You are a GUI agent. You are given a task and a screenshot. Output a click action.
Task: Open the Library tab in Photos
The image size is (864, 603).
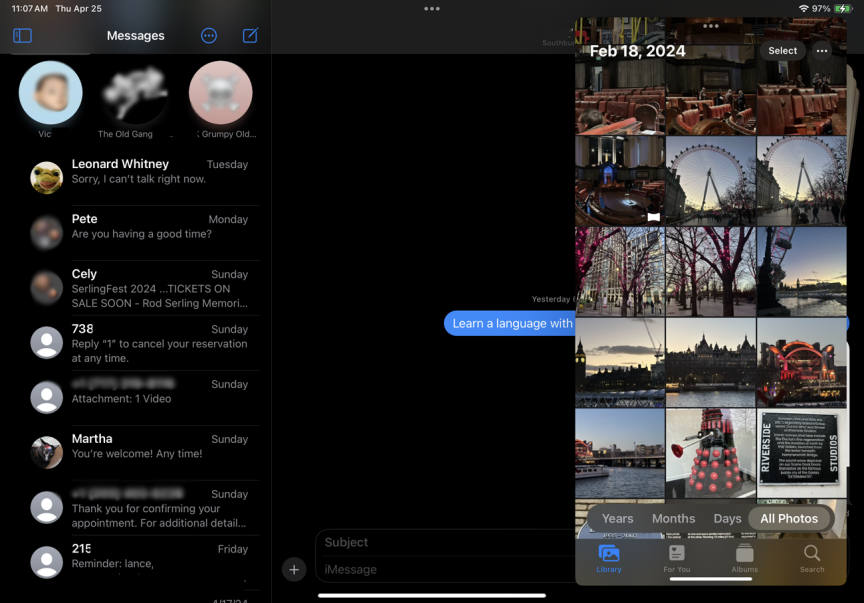pyautogui.click(x=608, y=558)
